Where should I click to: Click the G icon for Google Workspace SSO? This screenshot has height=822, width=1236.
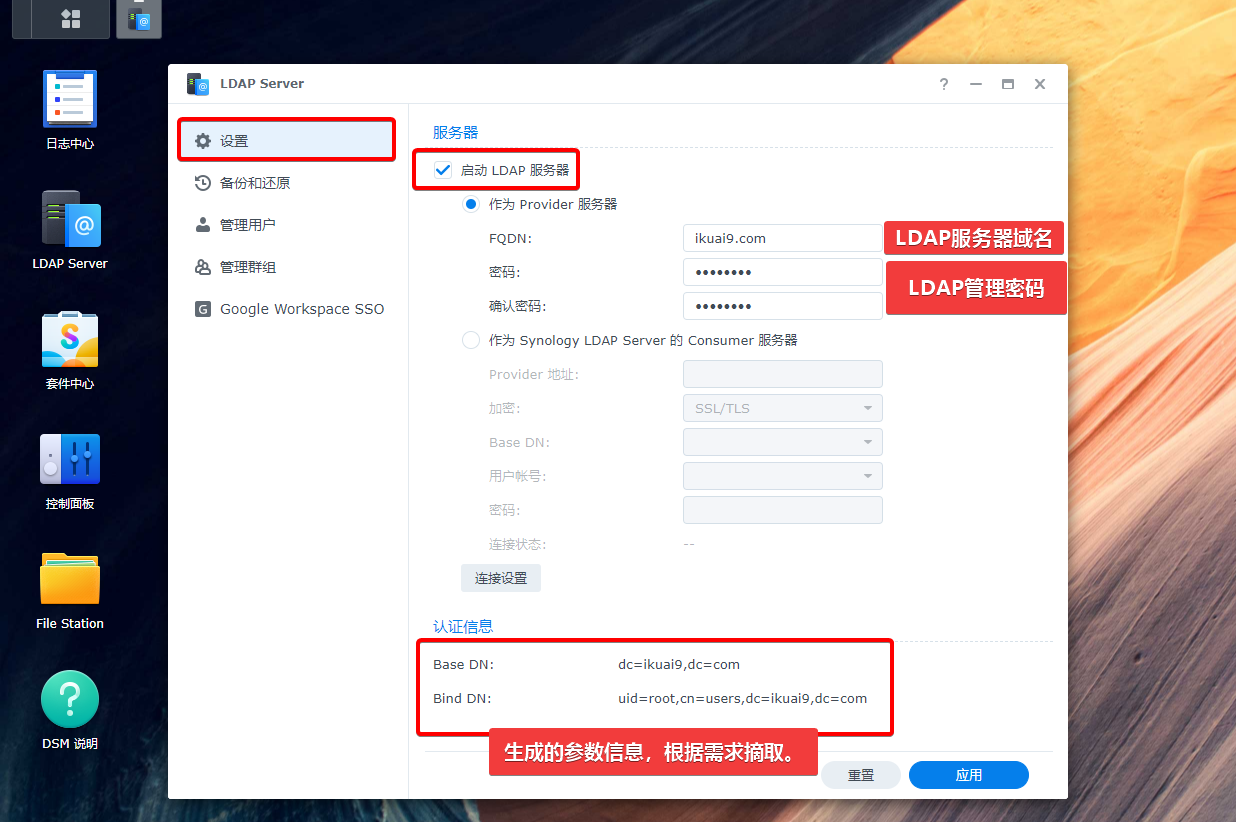pyautogui.click(x=203, y=309)
